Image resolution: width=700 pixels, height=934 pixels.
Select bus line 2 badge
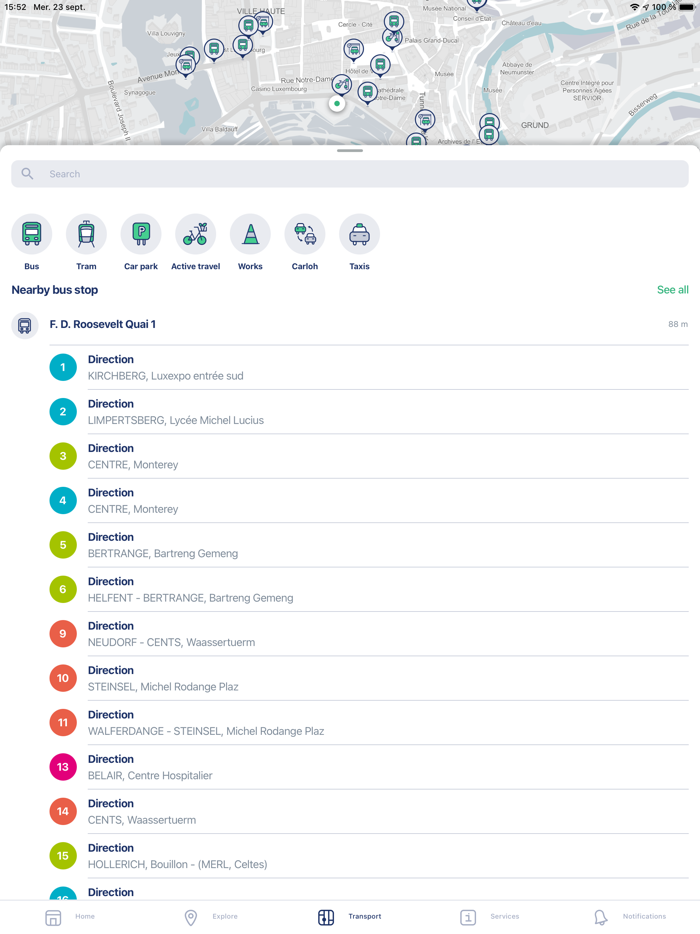click(x=63, y=412)
